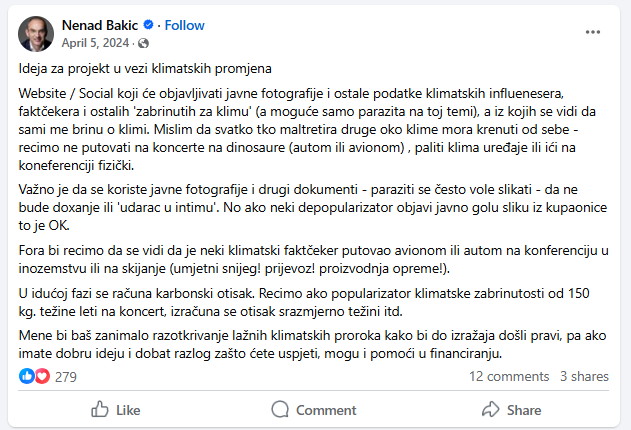Image resolution: width=631 pixels, height=430 pixels.
Task: Click the paragraph starting 'Fora bi recimo'
Action: pos(313,259)
